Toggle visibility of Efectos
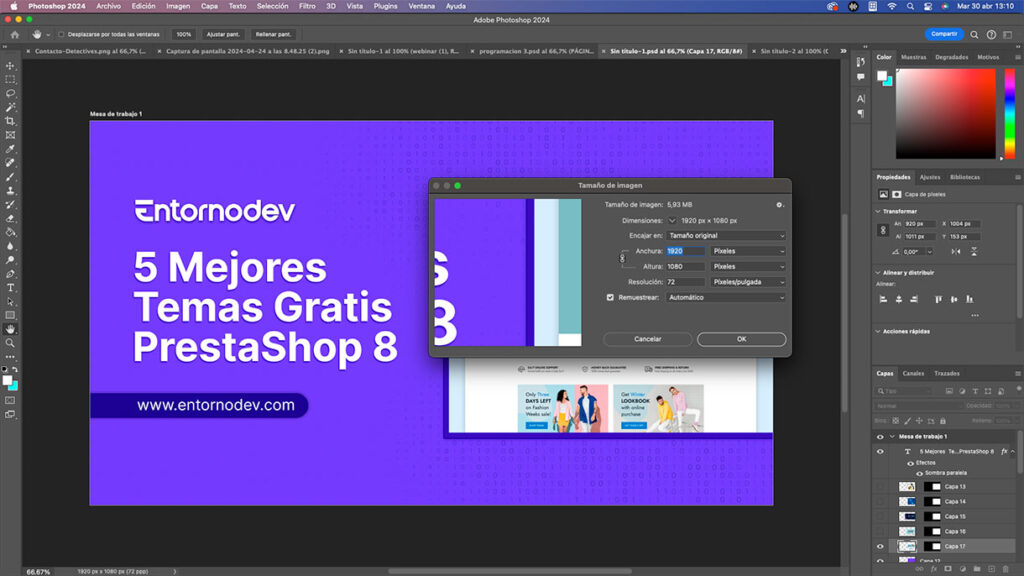Viewport: 1024px width, 576px height. pos(910,463)
